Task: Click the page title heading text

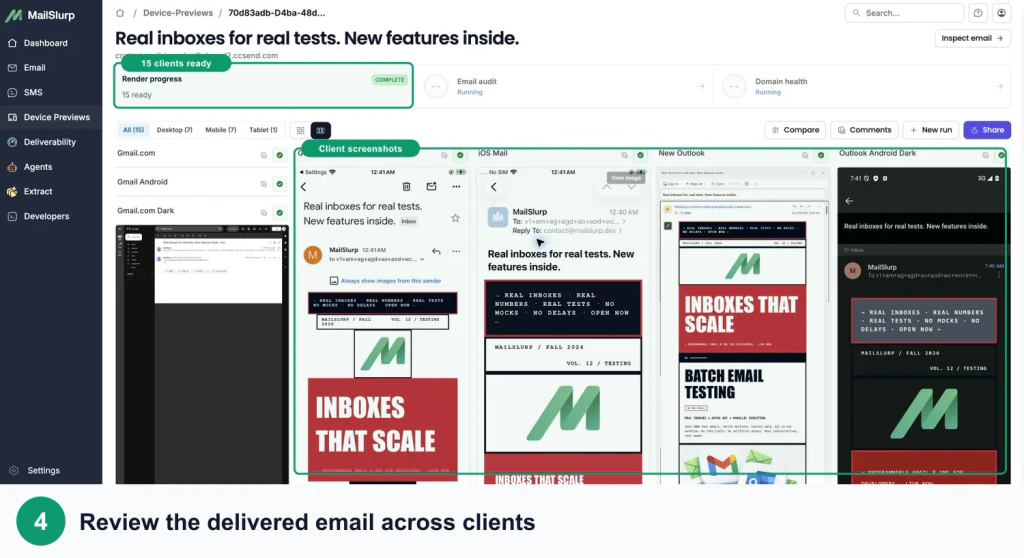Action: click(x=317, y=39)
